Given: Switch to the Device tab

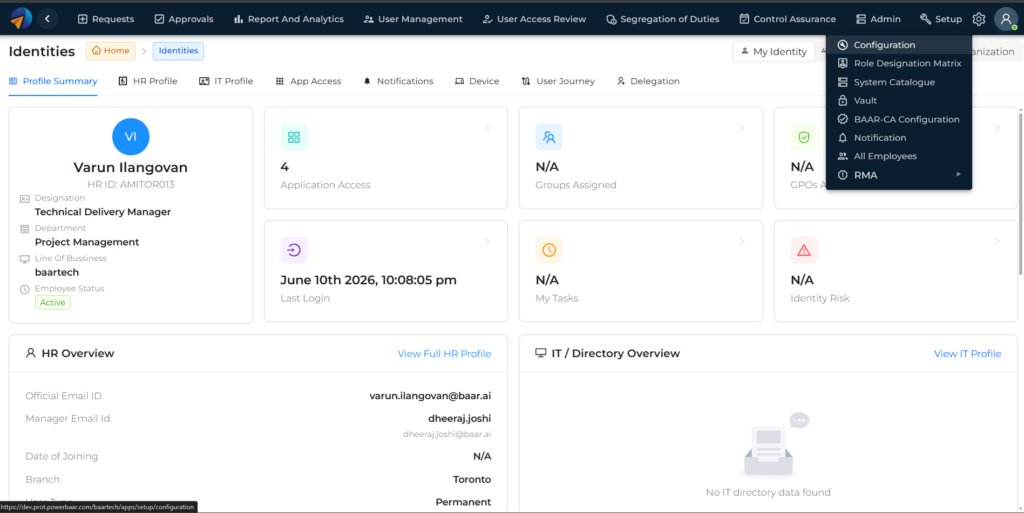Looking at the screenshot, I should pos(477,81).
